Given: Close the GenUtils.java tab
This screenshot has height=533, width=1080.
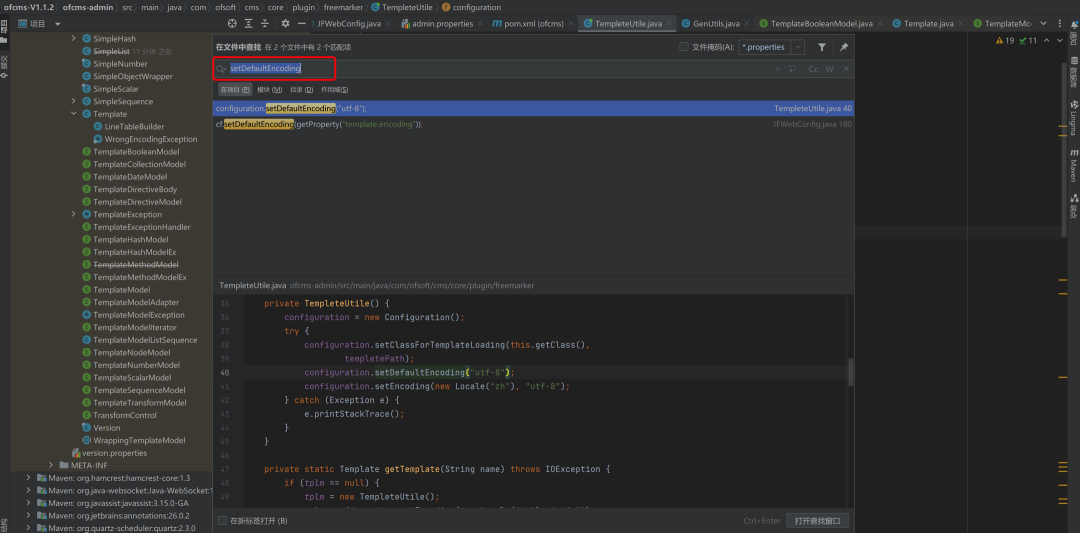Looking at the screenshot, I should (747, 23).
